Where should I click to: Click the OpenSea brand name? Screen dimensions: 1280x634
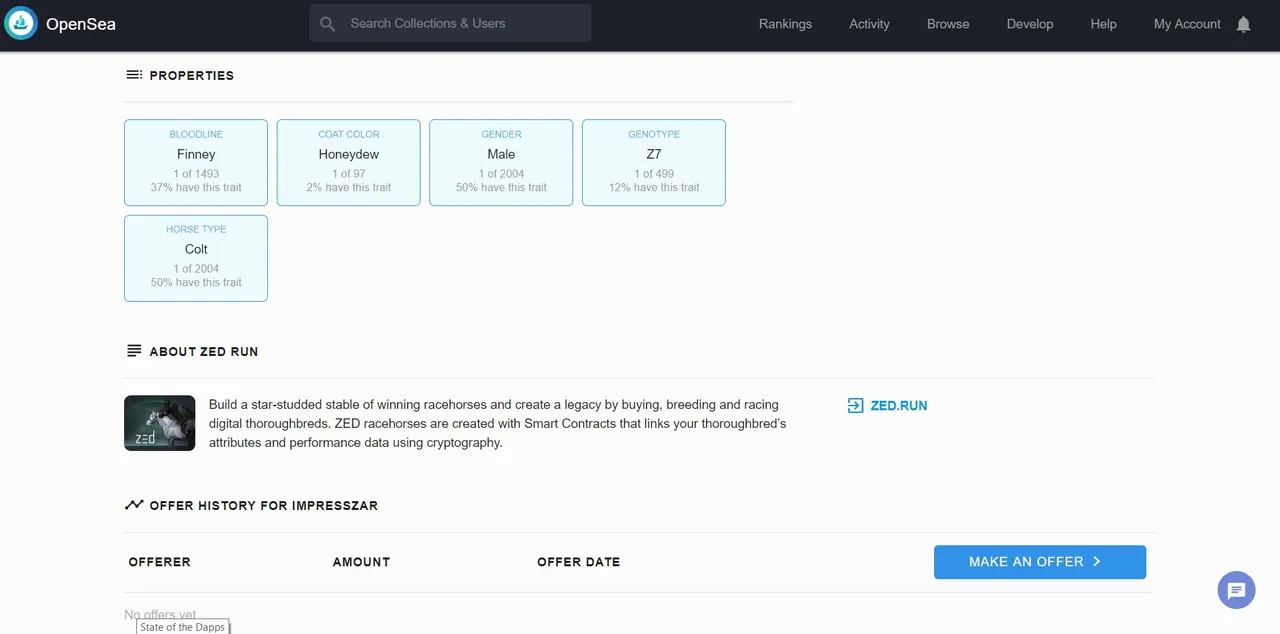pyautogui.click(x=81, y=24)
